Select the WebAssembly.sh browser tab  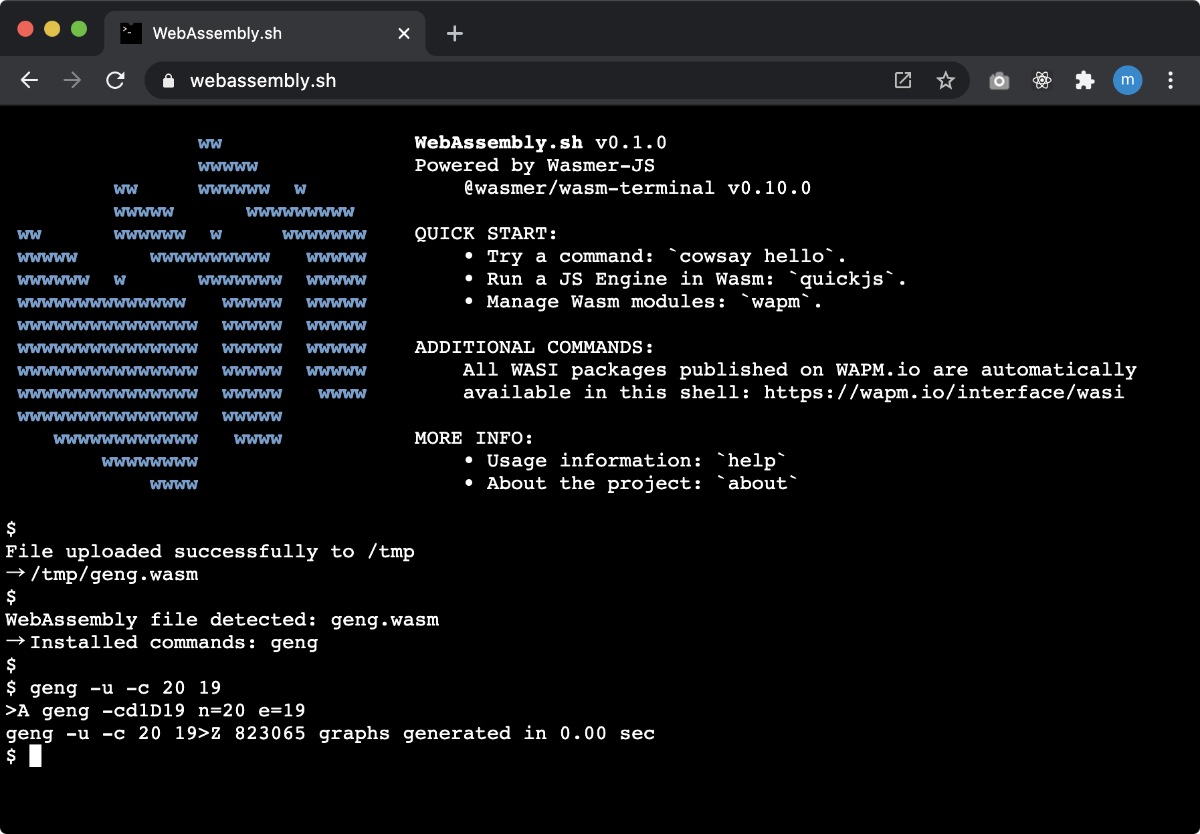264,33
